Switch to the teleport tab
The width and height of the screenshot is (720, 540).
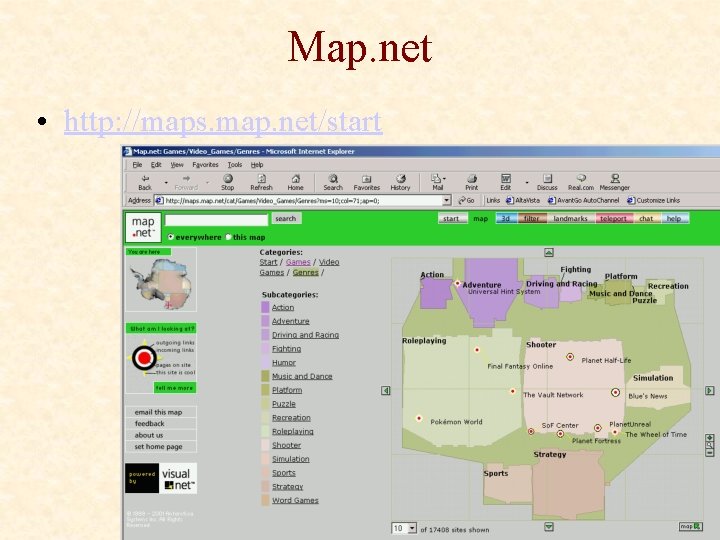[x=613, y=219]
